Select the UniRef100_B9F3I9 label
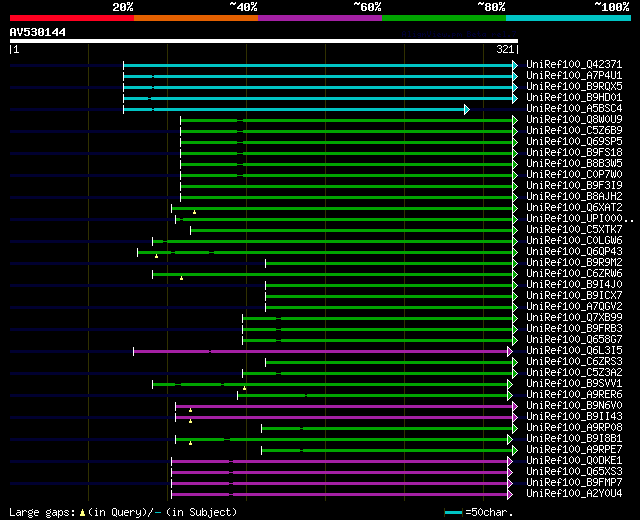 574,186
